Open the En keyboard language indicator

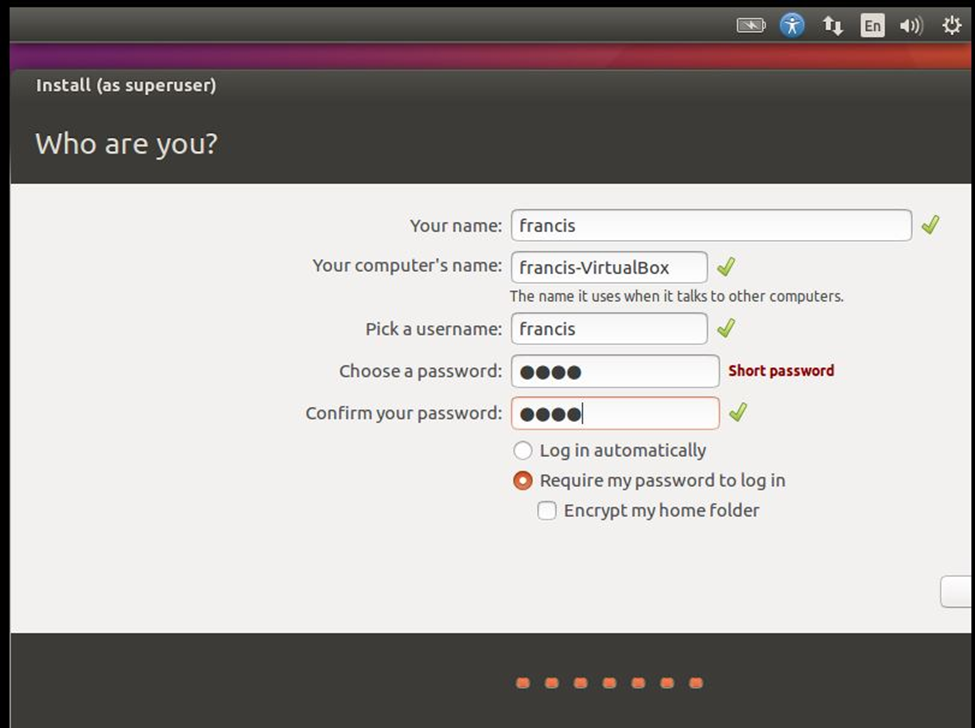click(x=872, y=25)
